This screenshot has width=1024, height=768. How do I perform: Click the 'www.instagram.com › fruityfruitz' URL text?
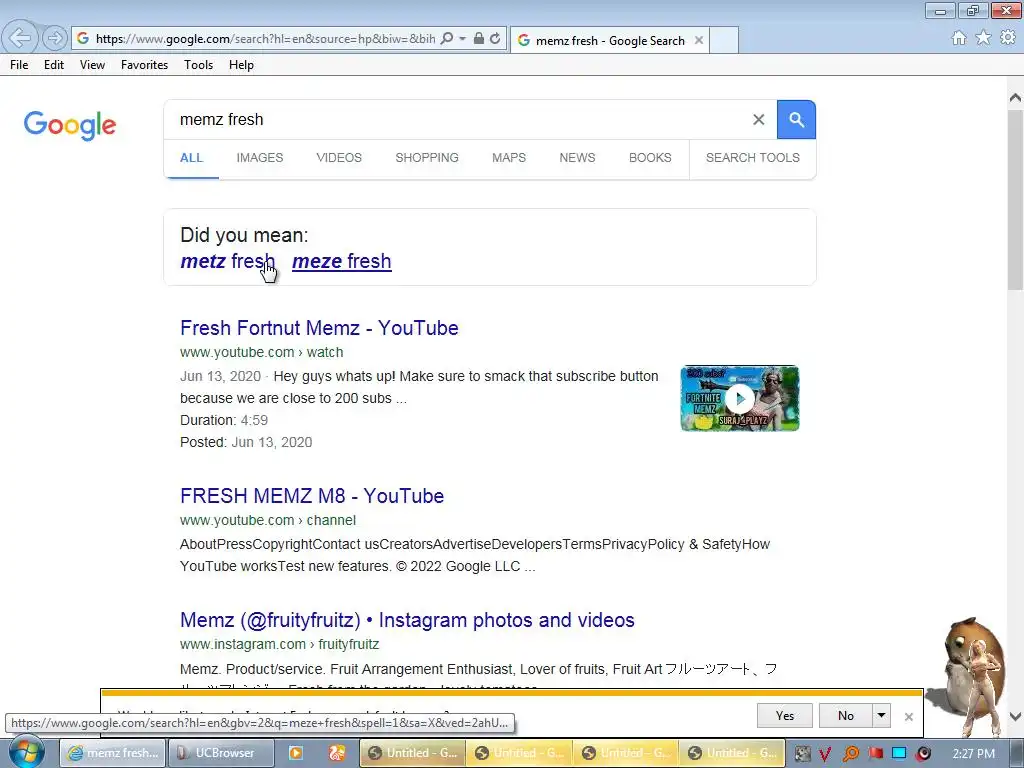pos(280,644)
